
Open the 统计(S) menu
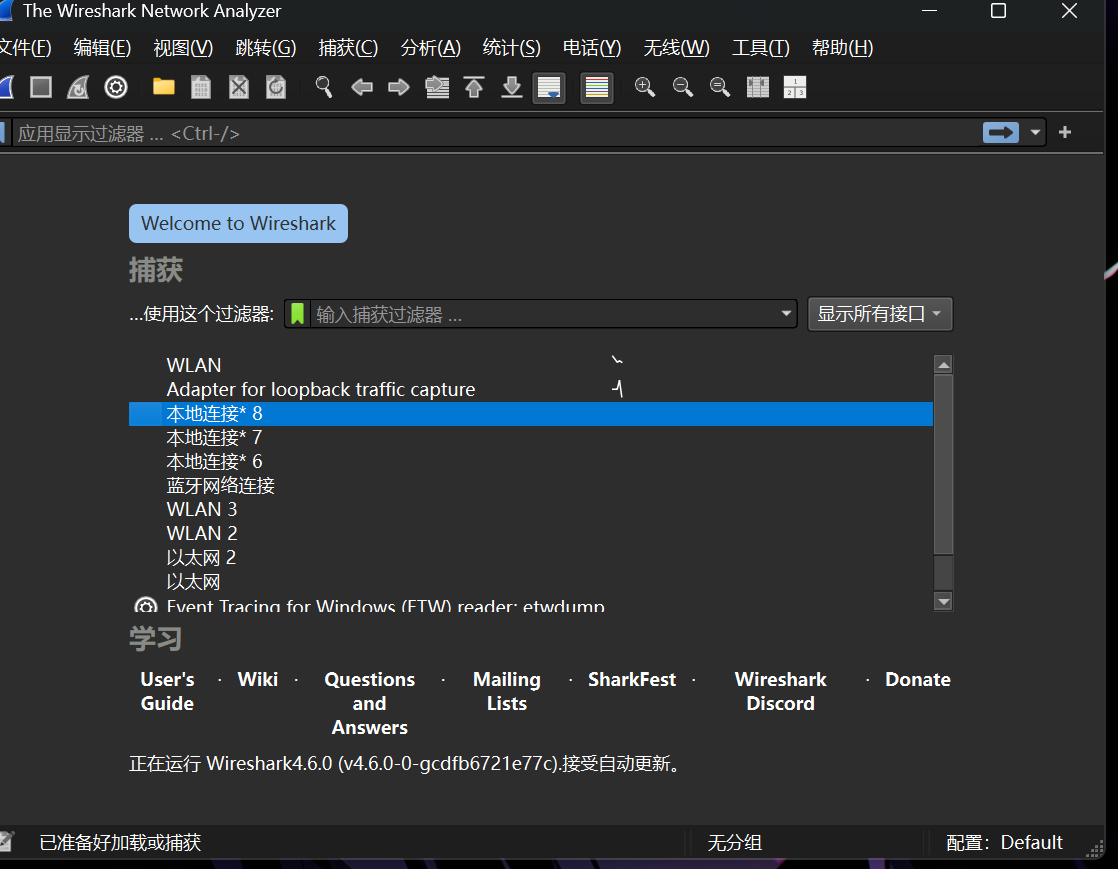click(511, 48)
